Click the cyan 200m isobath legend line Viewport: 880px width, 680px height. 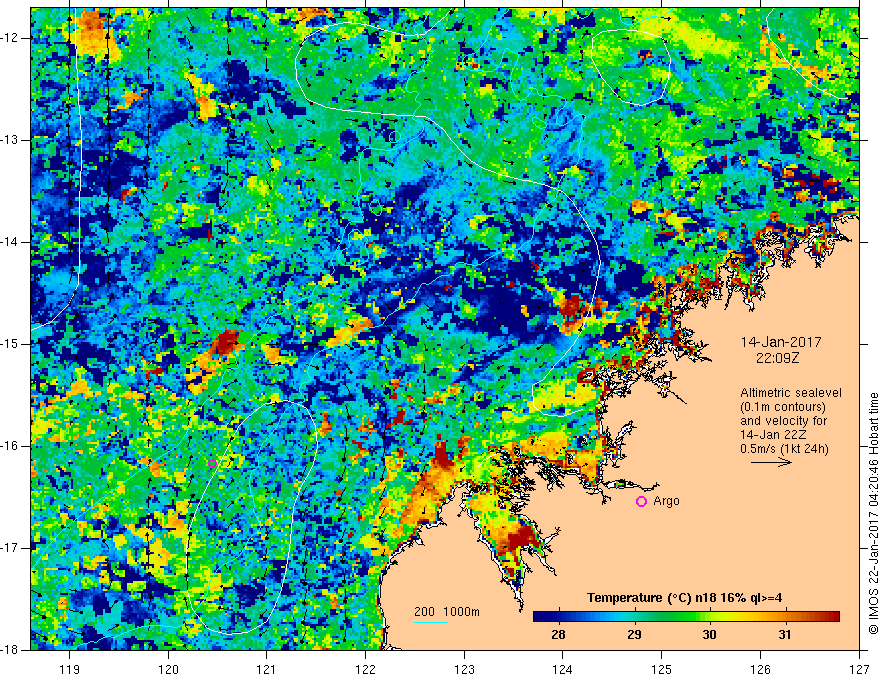coord(431,622)
